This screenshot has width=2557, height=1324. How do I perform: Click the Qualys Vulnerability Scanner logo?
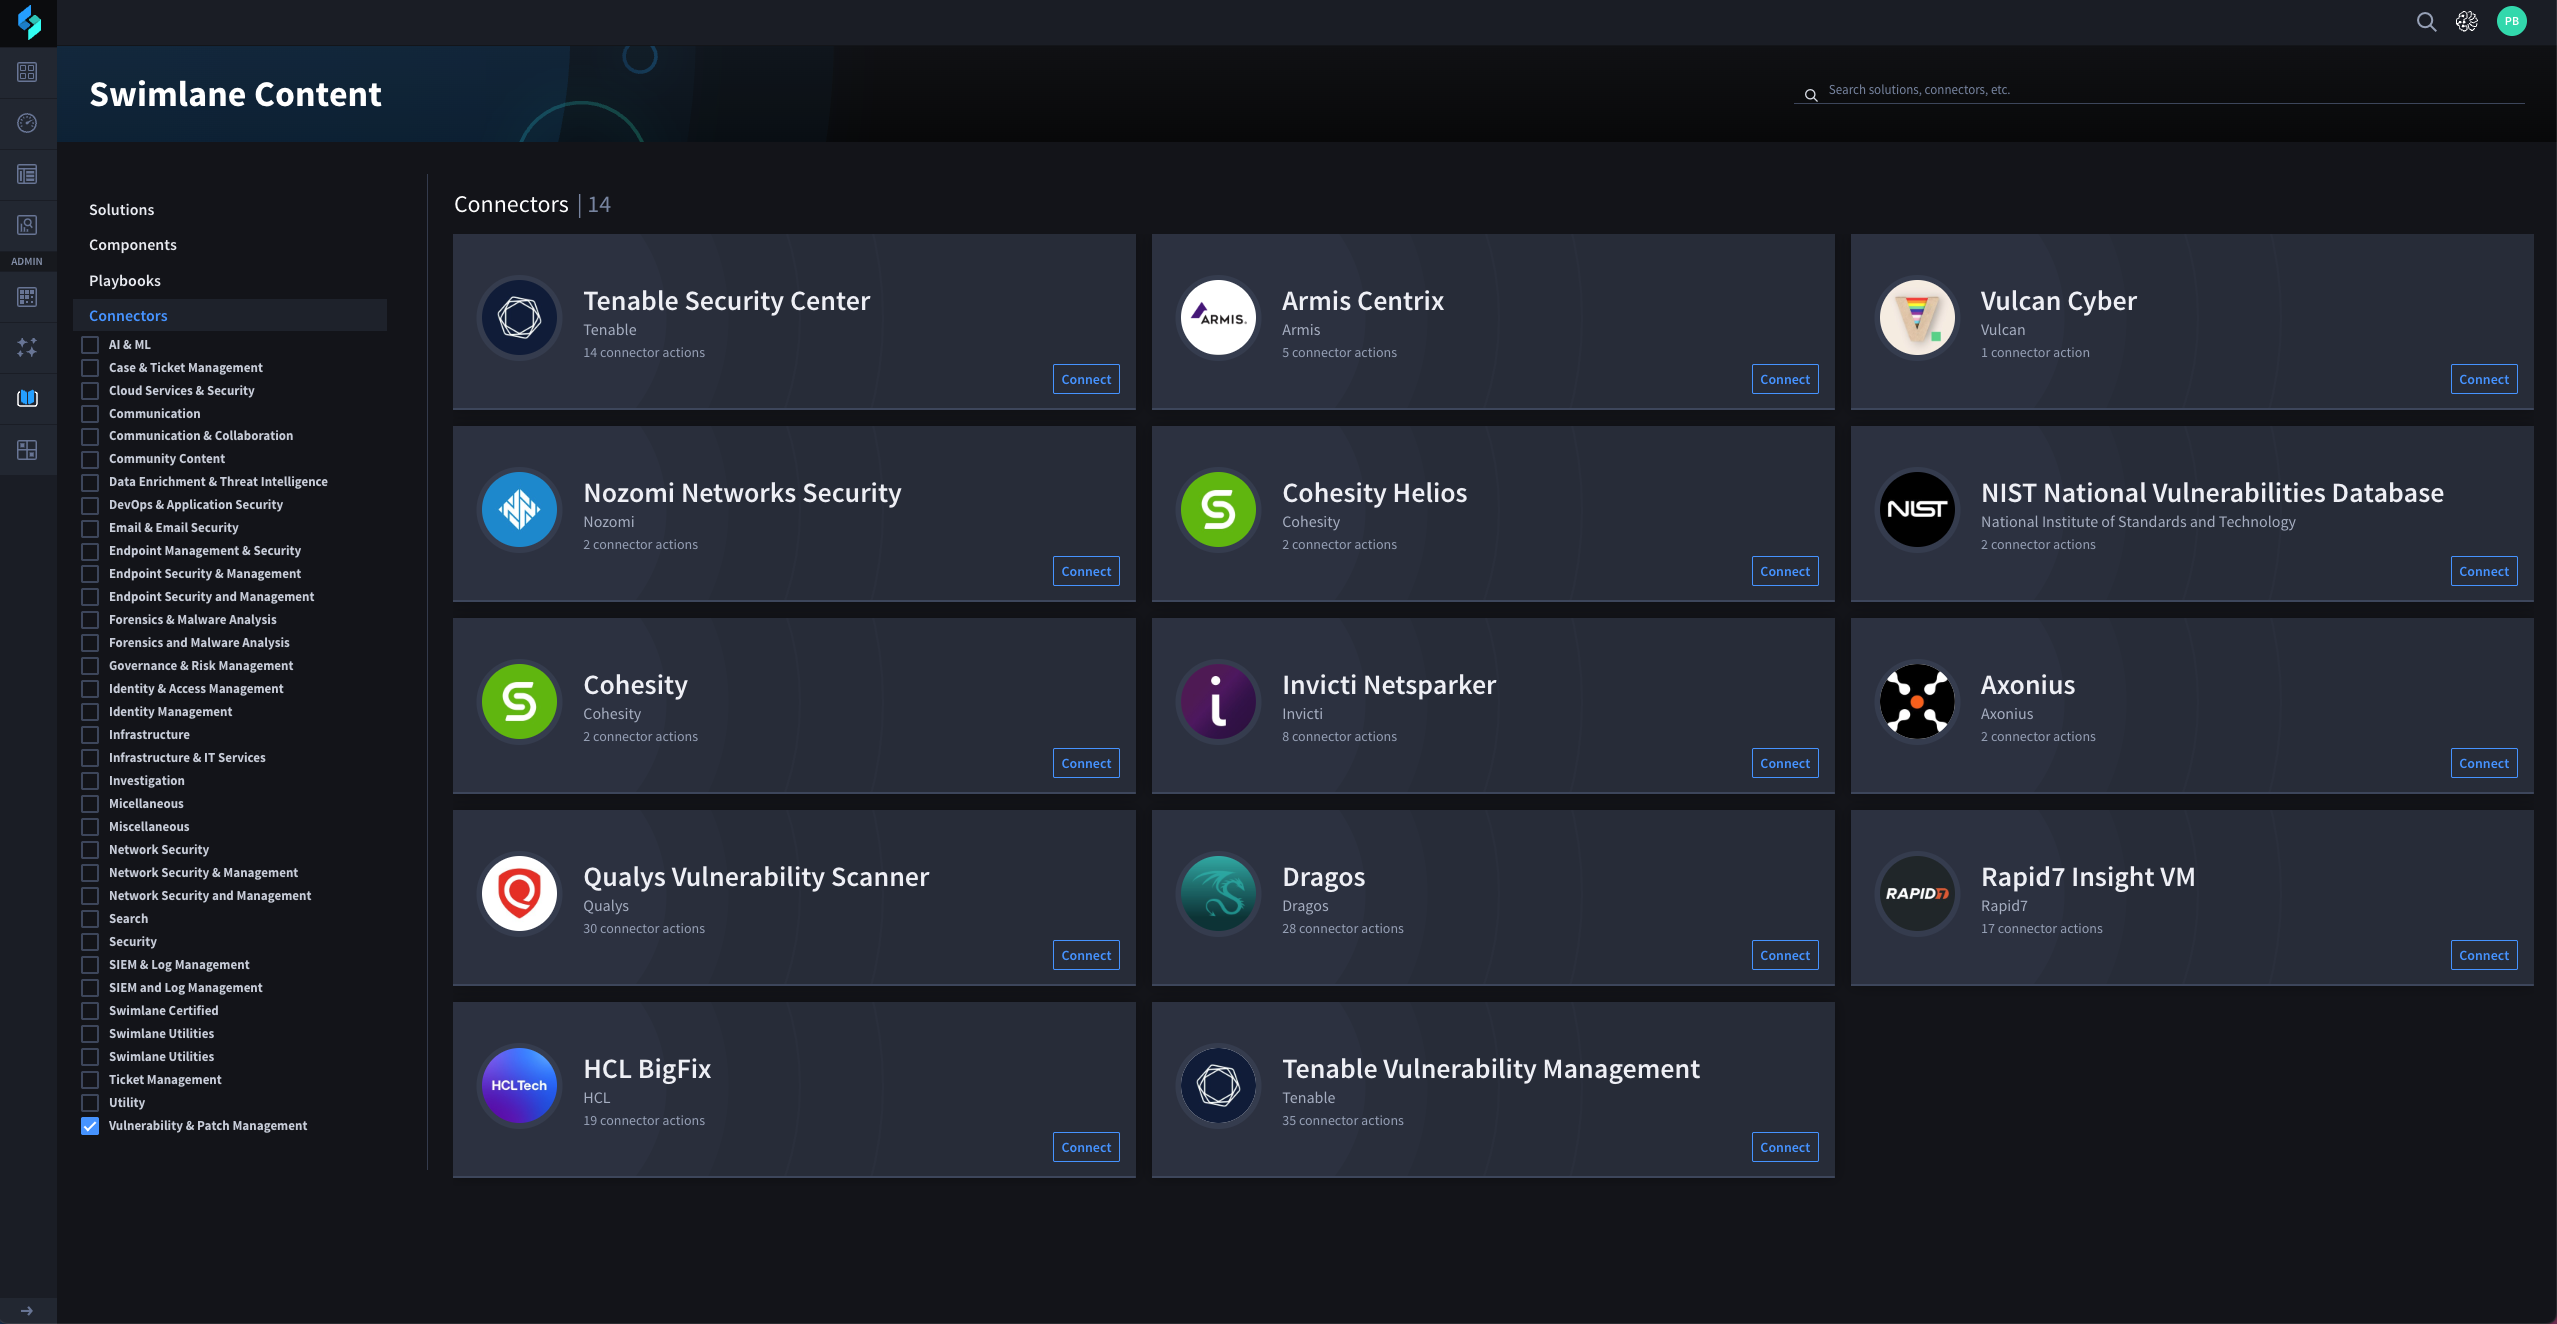click(519, 894)
